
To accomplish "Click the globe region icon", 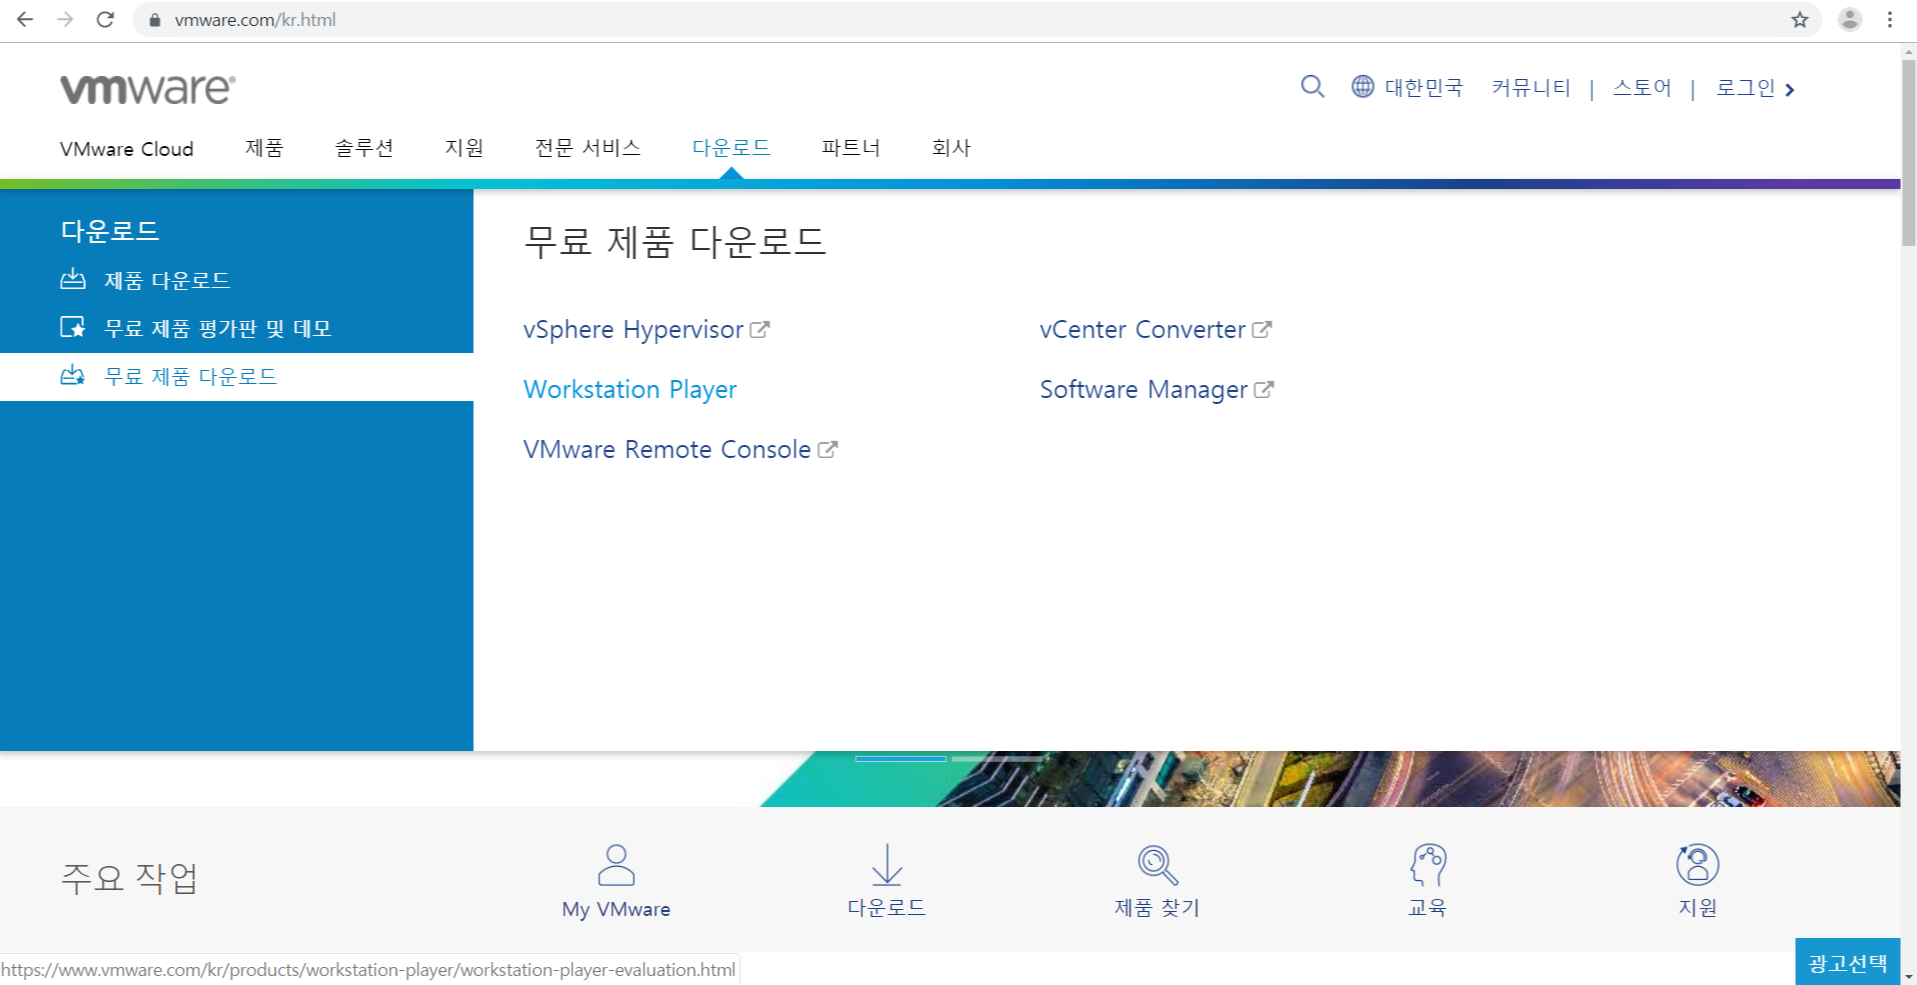I will click(x=1363, y=87).
